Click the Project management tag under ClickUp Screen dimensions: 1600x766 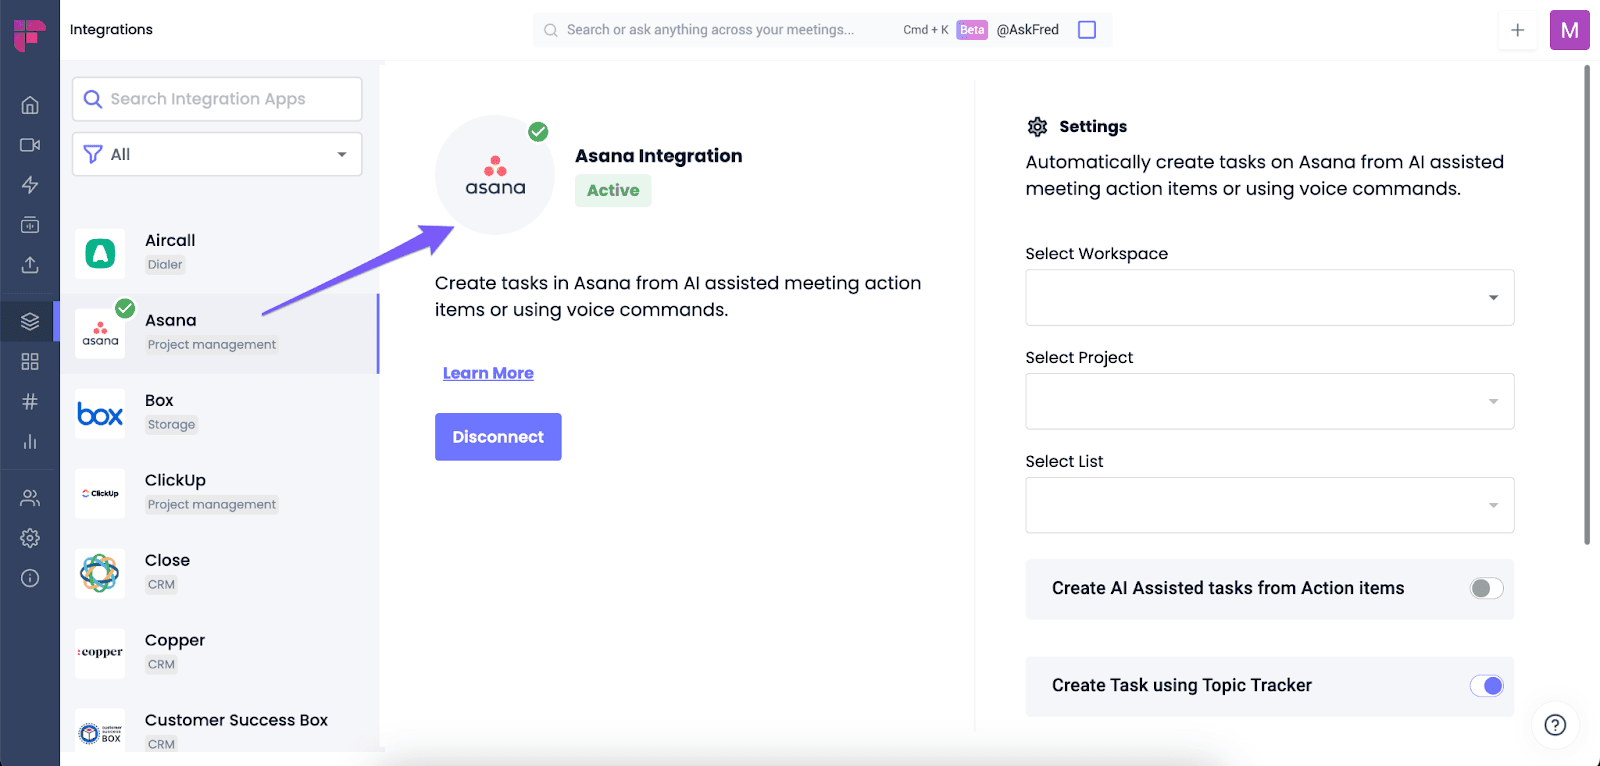(x=212, y=505)
